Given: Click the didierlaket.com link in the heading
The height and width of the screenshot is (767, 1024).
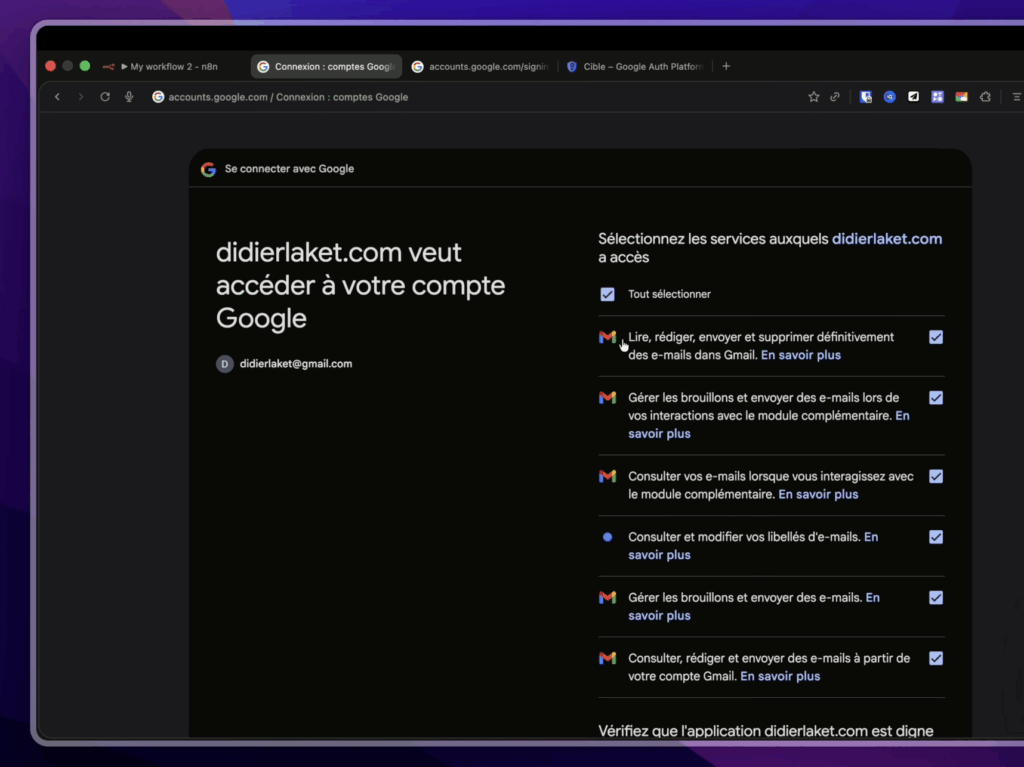Looking at the screenshot, I should (x=886, y=239).
